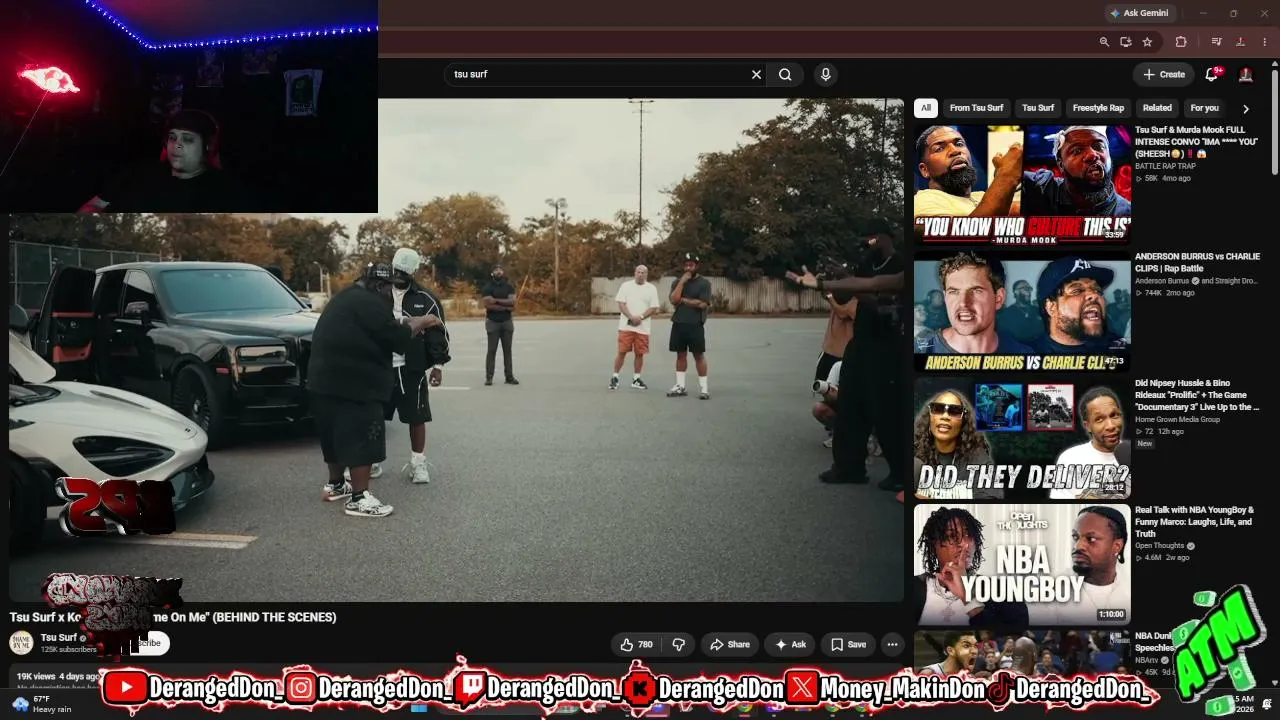
Task: Show more filter chips with right chevron
Action: [1246, 108]
